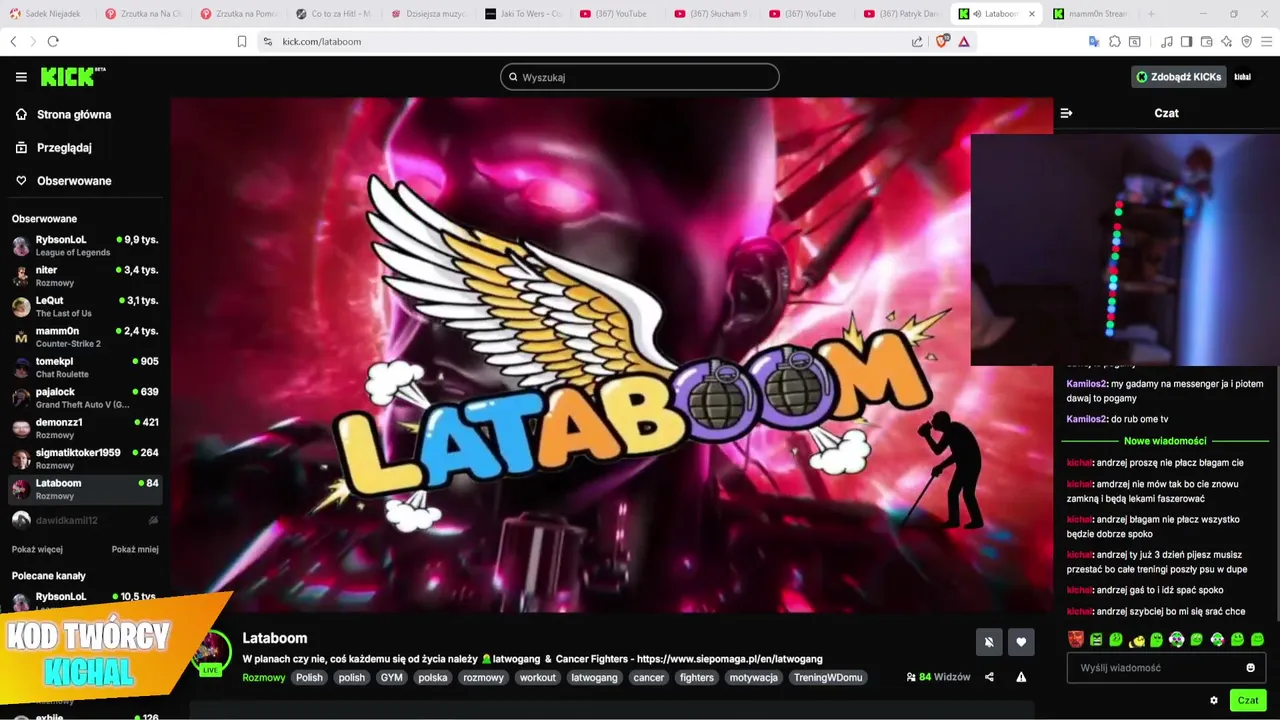The width and height of the screenshot is (1280, 720).
Task: Open Leo AI sparkle icon
Action: 1227,41
